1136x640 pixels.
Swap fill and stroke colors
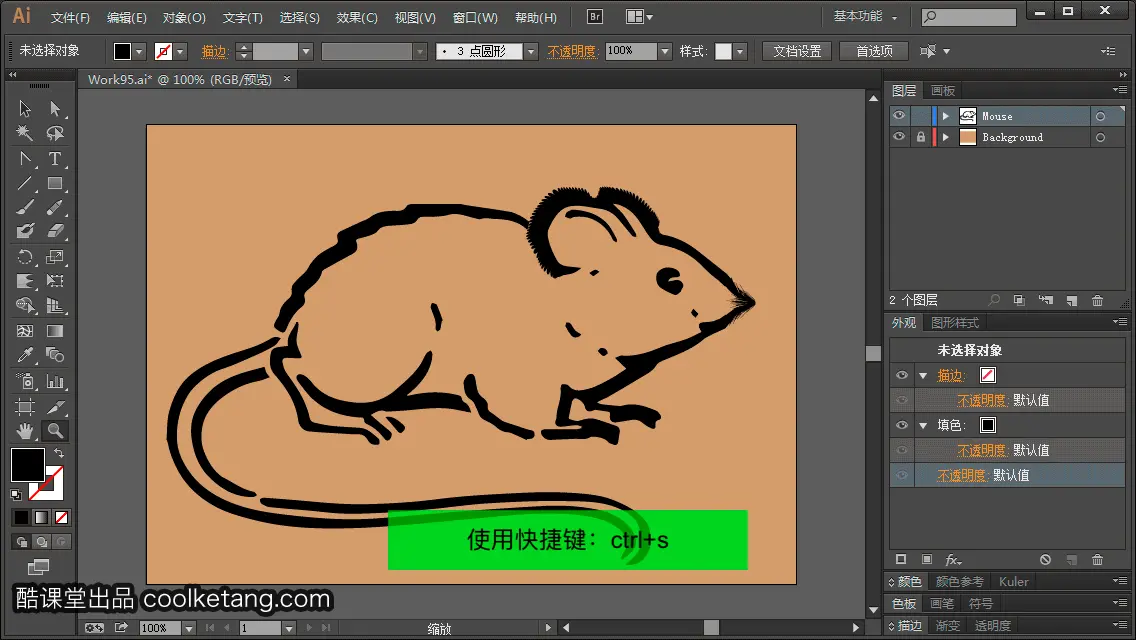59,453
